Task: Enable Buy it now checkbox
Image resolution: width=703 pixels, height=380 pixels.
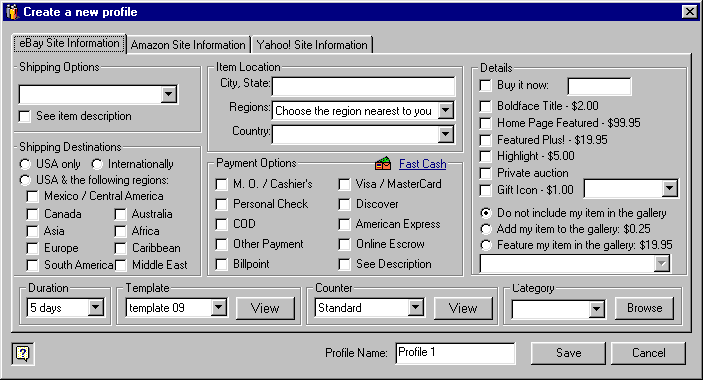Action: (485, 86)
